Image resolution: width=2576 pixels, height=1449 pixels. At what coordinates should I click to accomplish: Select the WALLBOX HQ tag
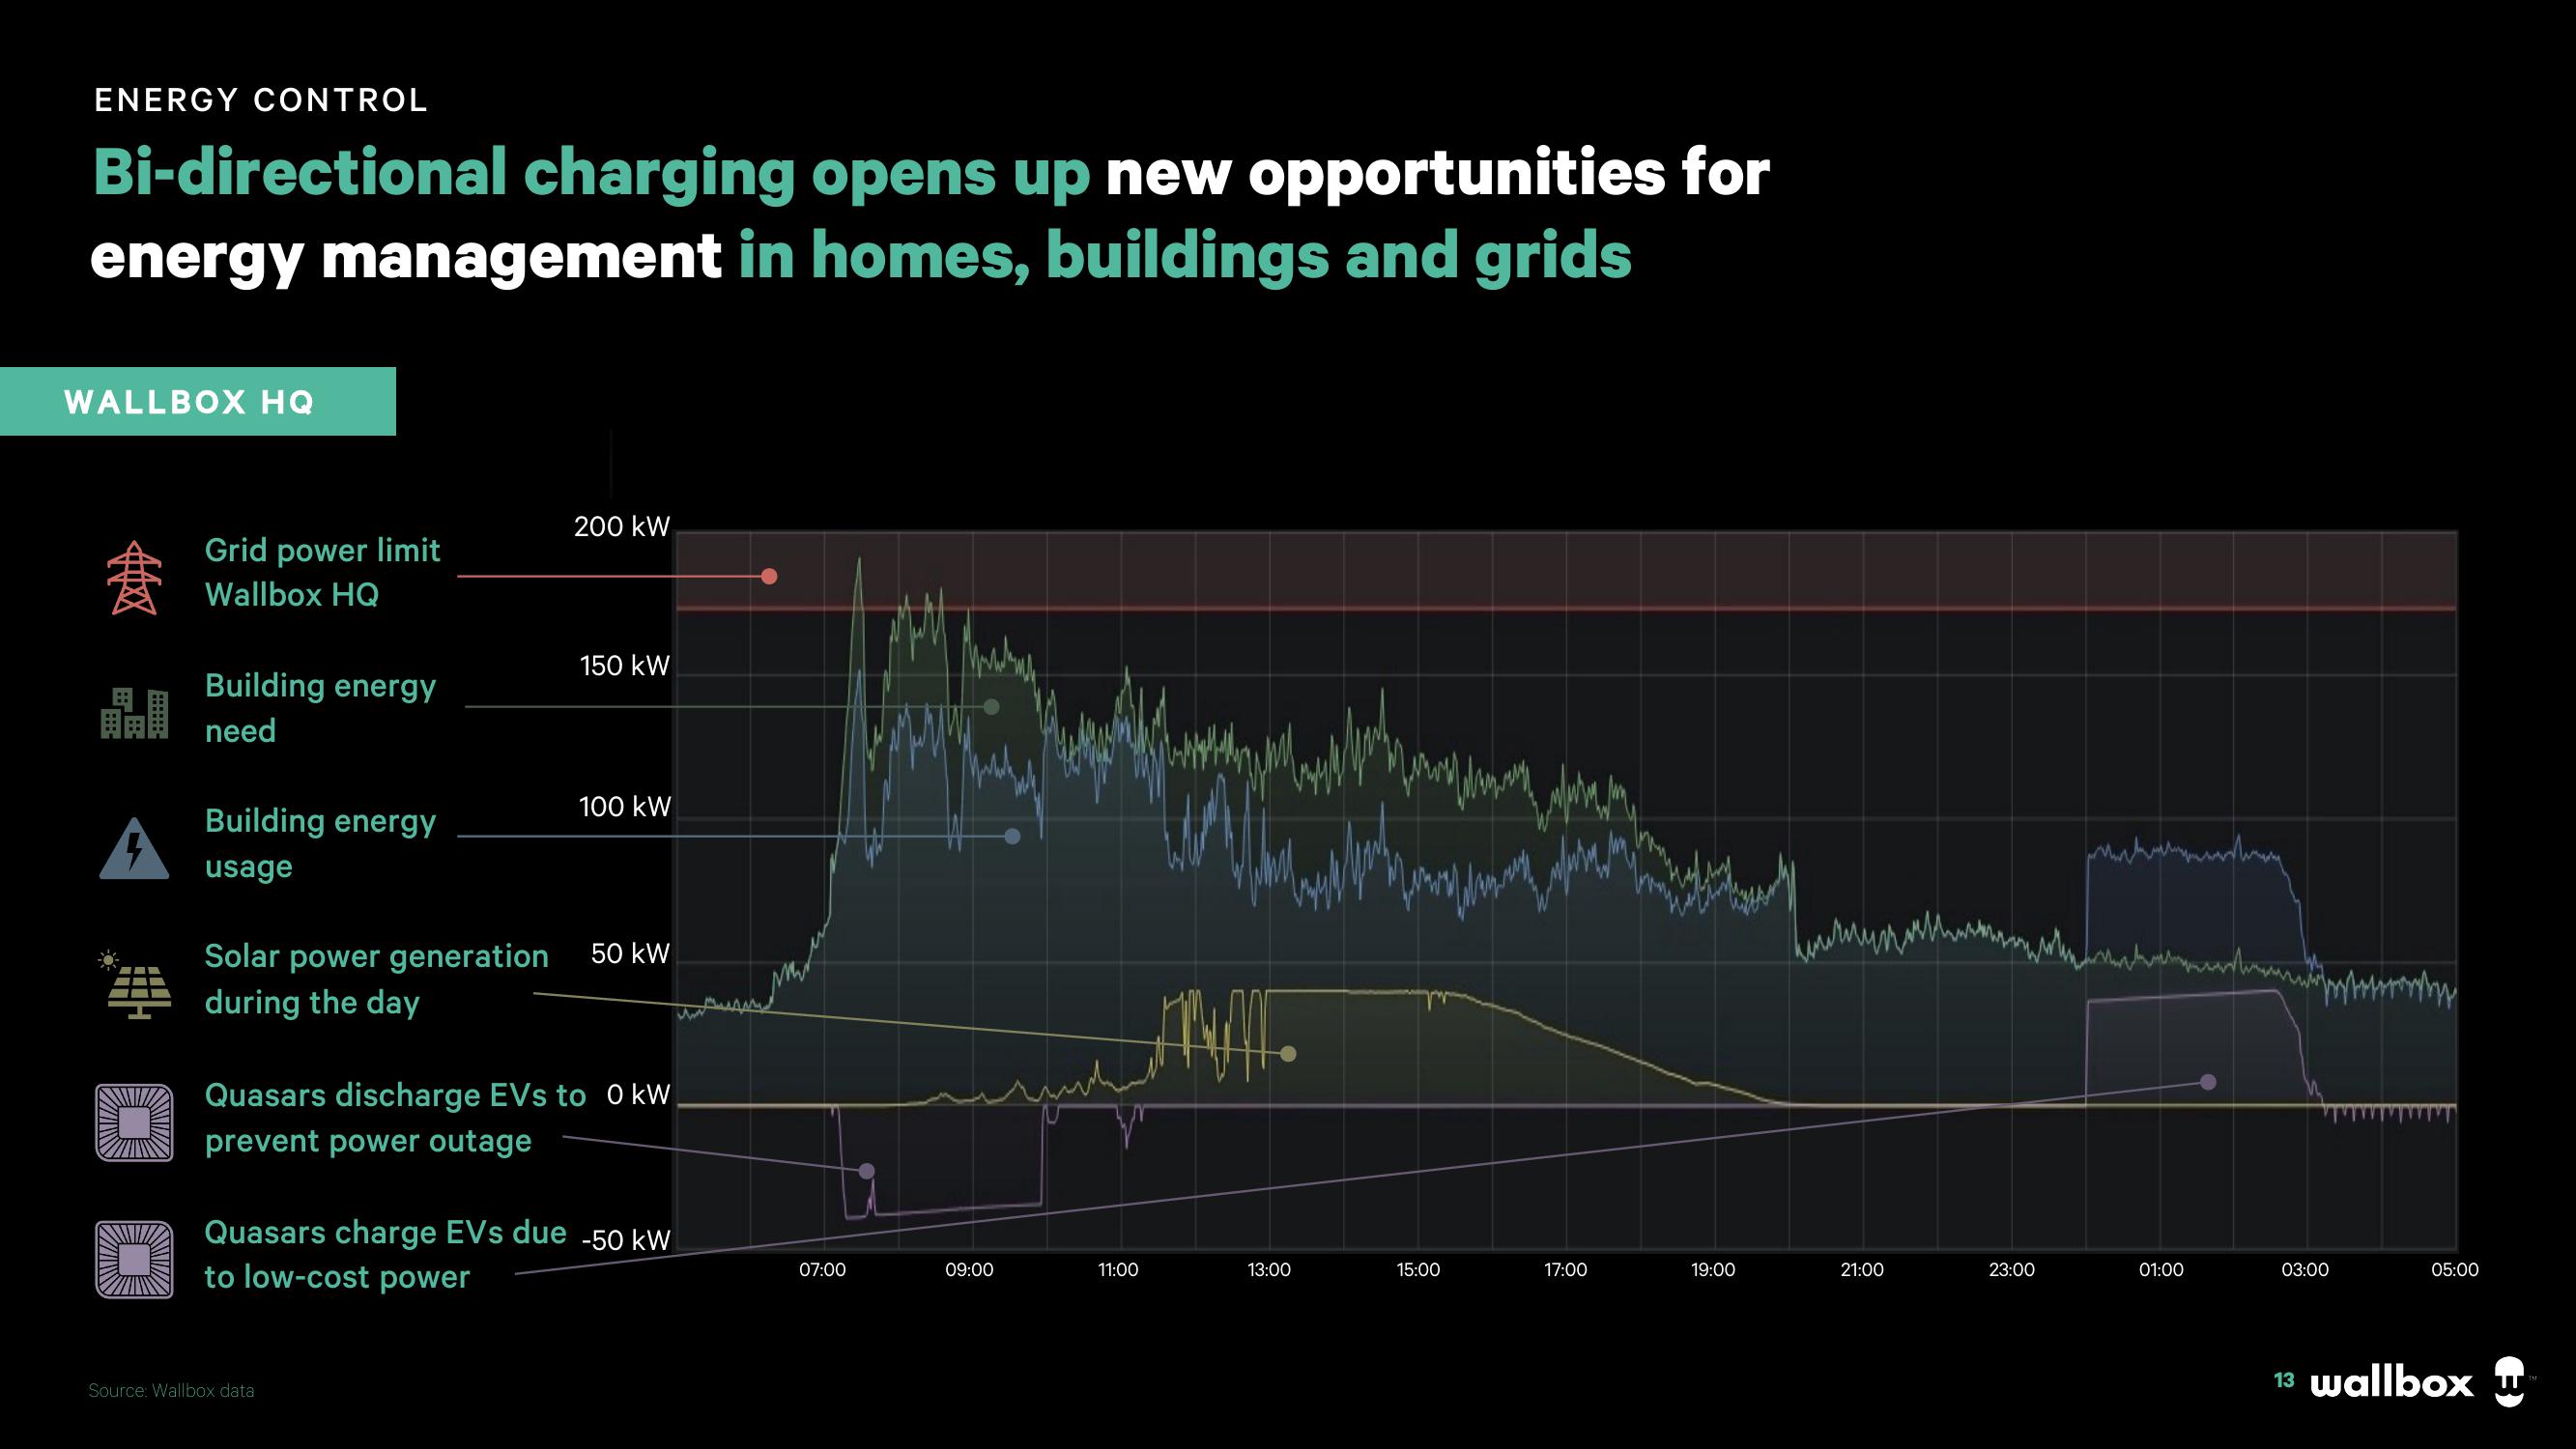[x=198, y=401]
